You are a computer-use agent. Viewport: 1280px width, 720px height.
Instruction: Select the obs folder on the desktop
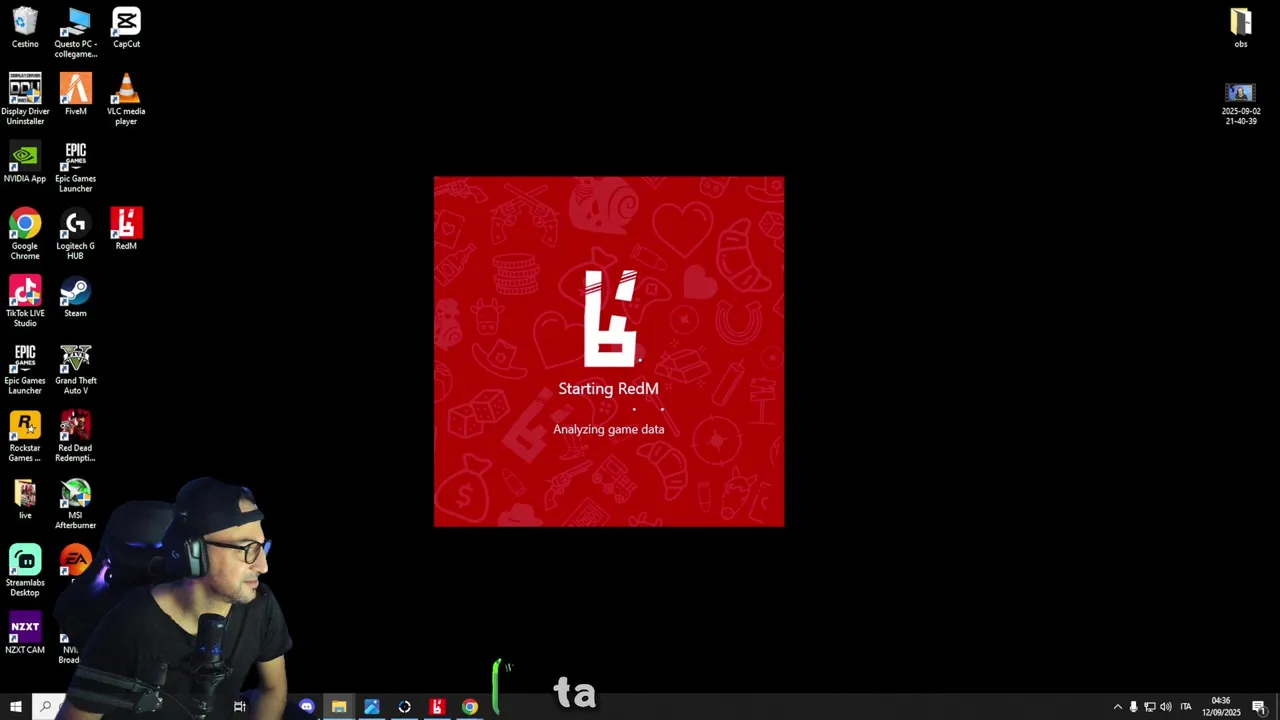click(1241, 28)
